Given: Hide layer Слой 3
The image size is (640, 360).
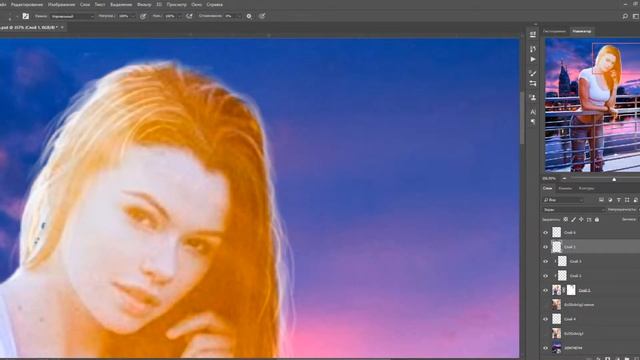Looking at the screenshot, I should click(546, 261).
